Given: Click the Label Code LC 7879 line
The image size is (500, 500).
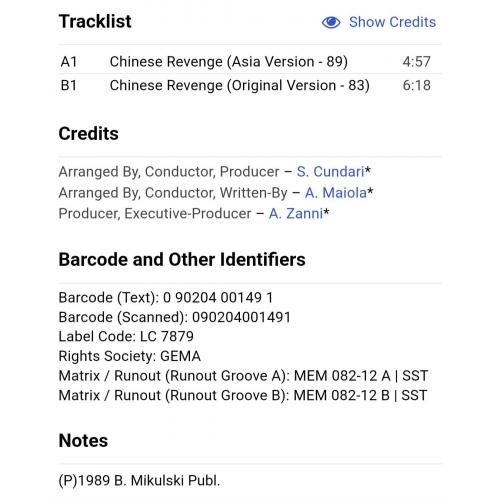Looking at the screenshot, I should pyautogui.click(x=126, y=336).
